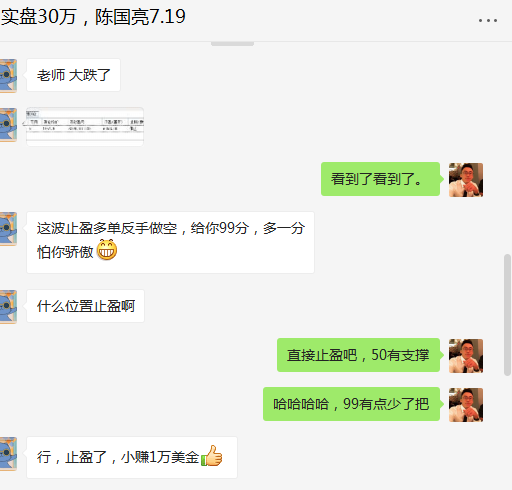Image resolution: width=512 pixels, height=490 pixels.
Task: Click the thumbs-up emoji in last message
Action: [x=212, y=456]
